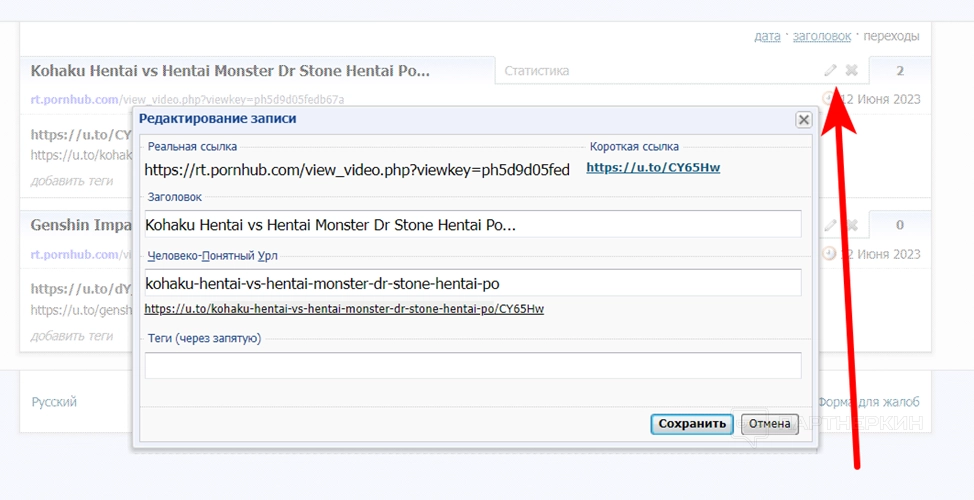Sort the list by заголовок
The width and height of the screenshot is (974, 500).
(x=822, y=36)
